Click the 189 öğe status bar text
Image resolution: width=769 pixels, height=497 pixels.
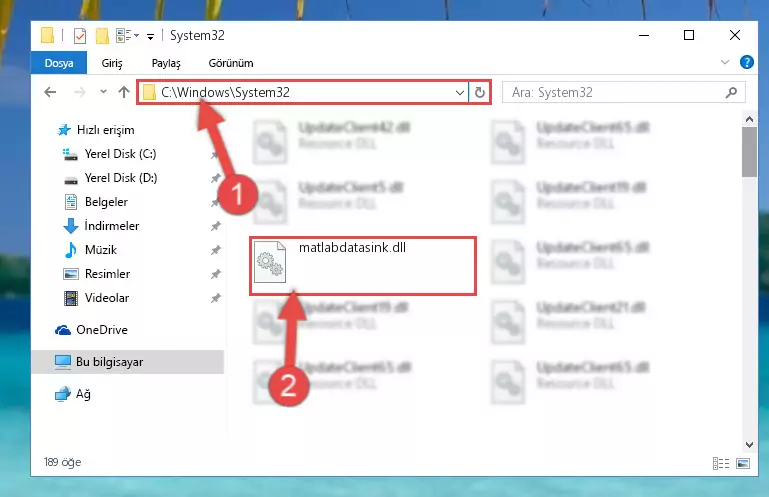(x=62, y=462)
